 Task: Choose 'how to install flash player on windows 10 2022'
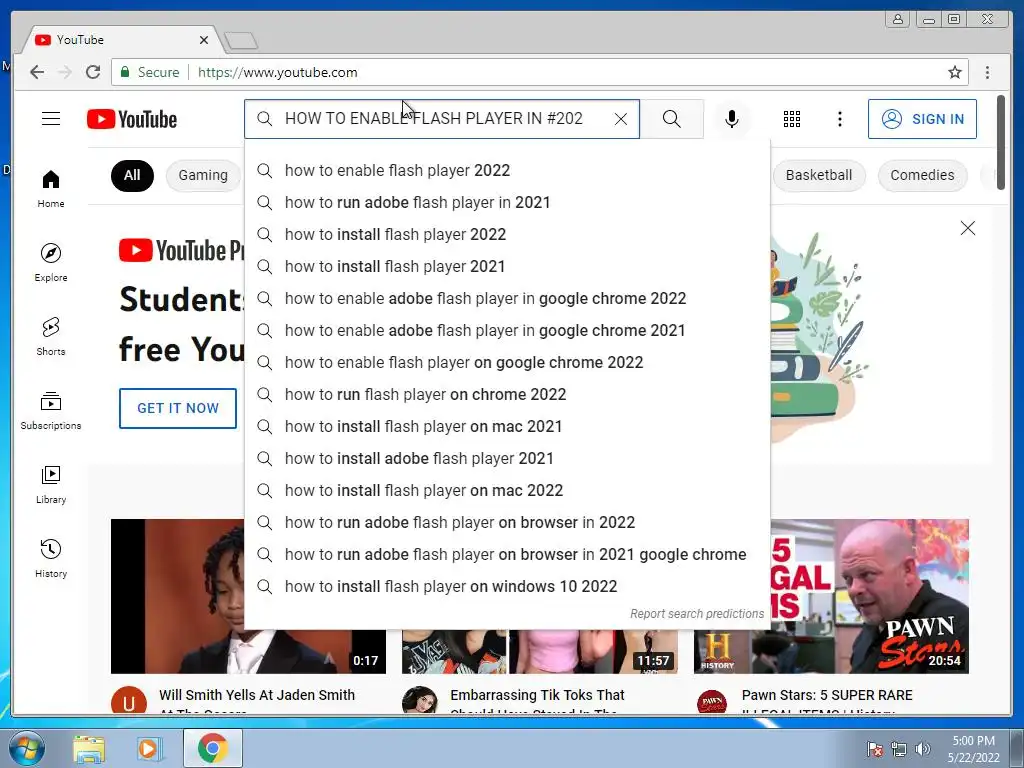click(x=507, y=586)
